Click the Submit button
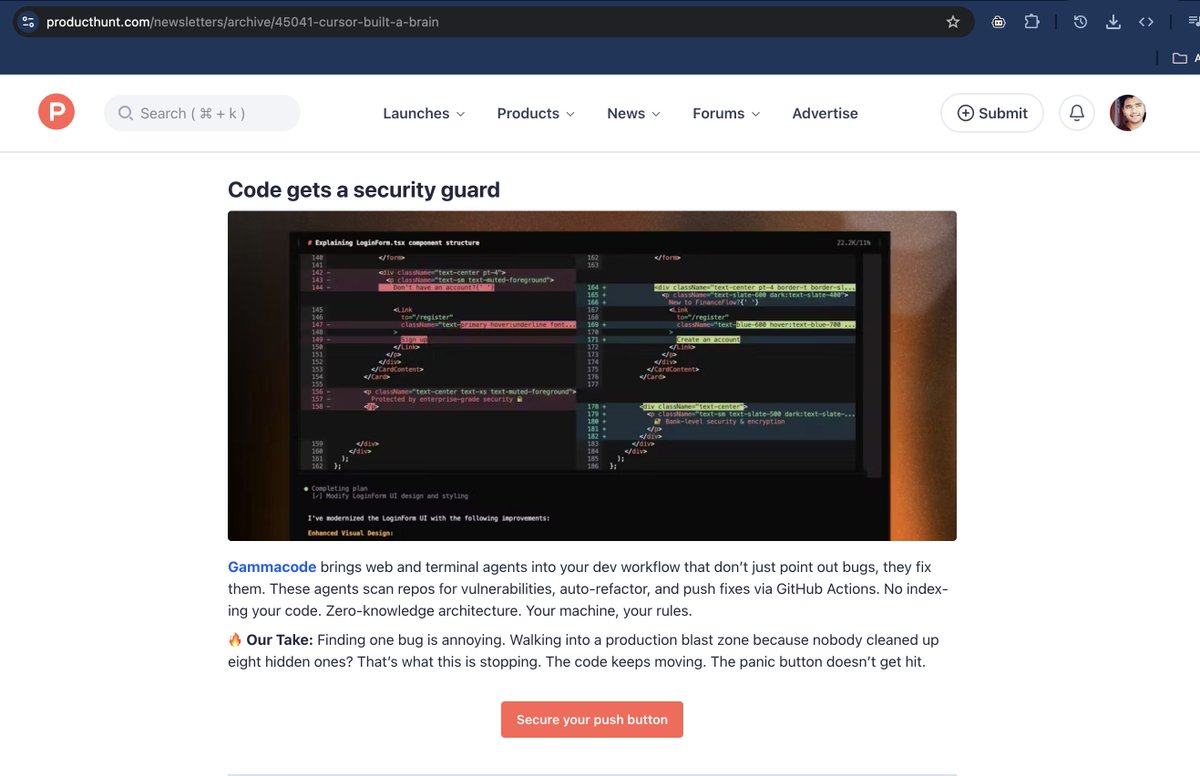 992,113
